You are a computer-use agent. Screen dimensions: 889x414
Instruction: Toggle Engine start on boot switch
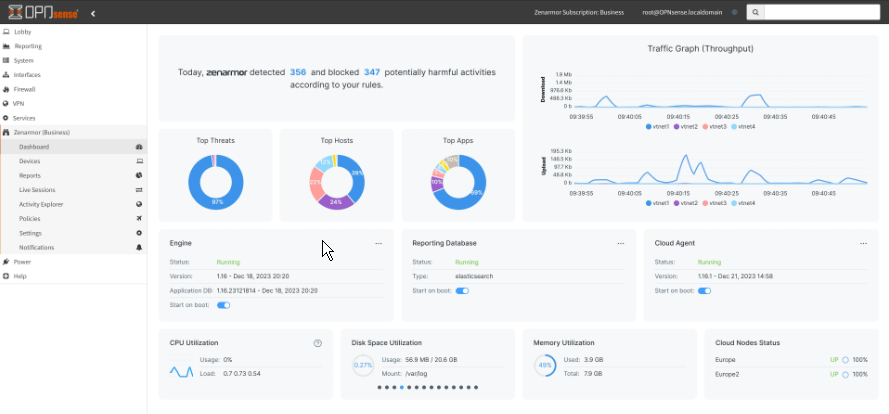click(223, 305)
